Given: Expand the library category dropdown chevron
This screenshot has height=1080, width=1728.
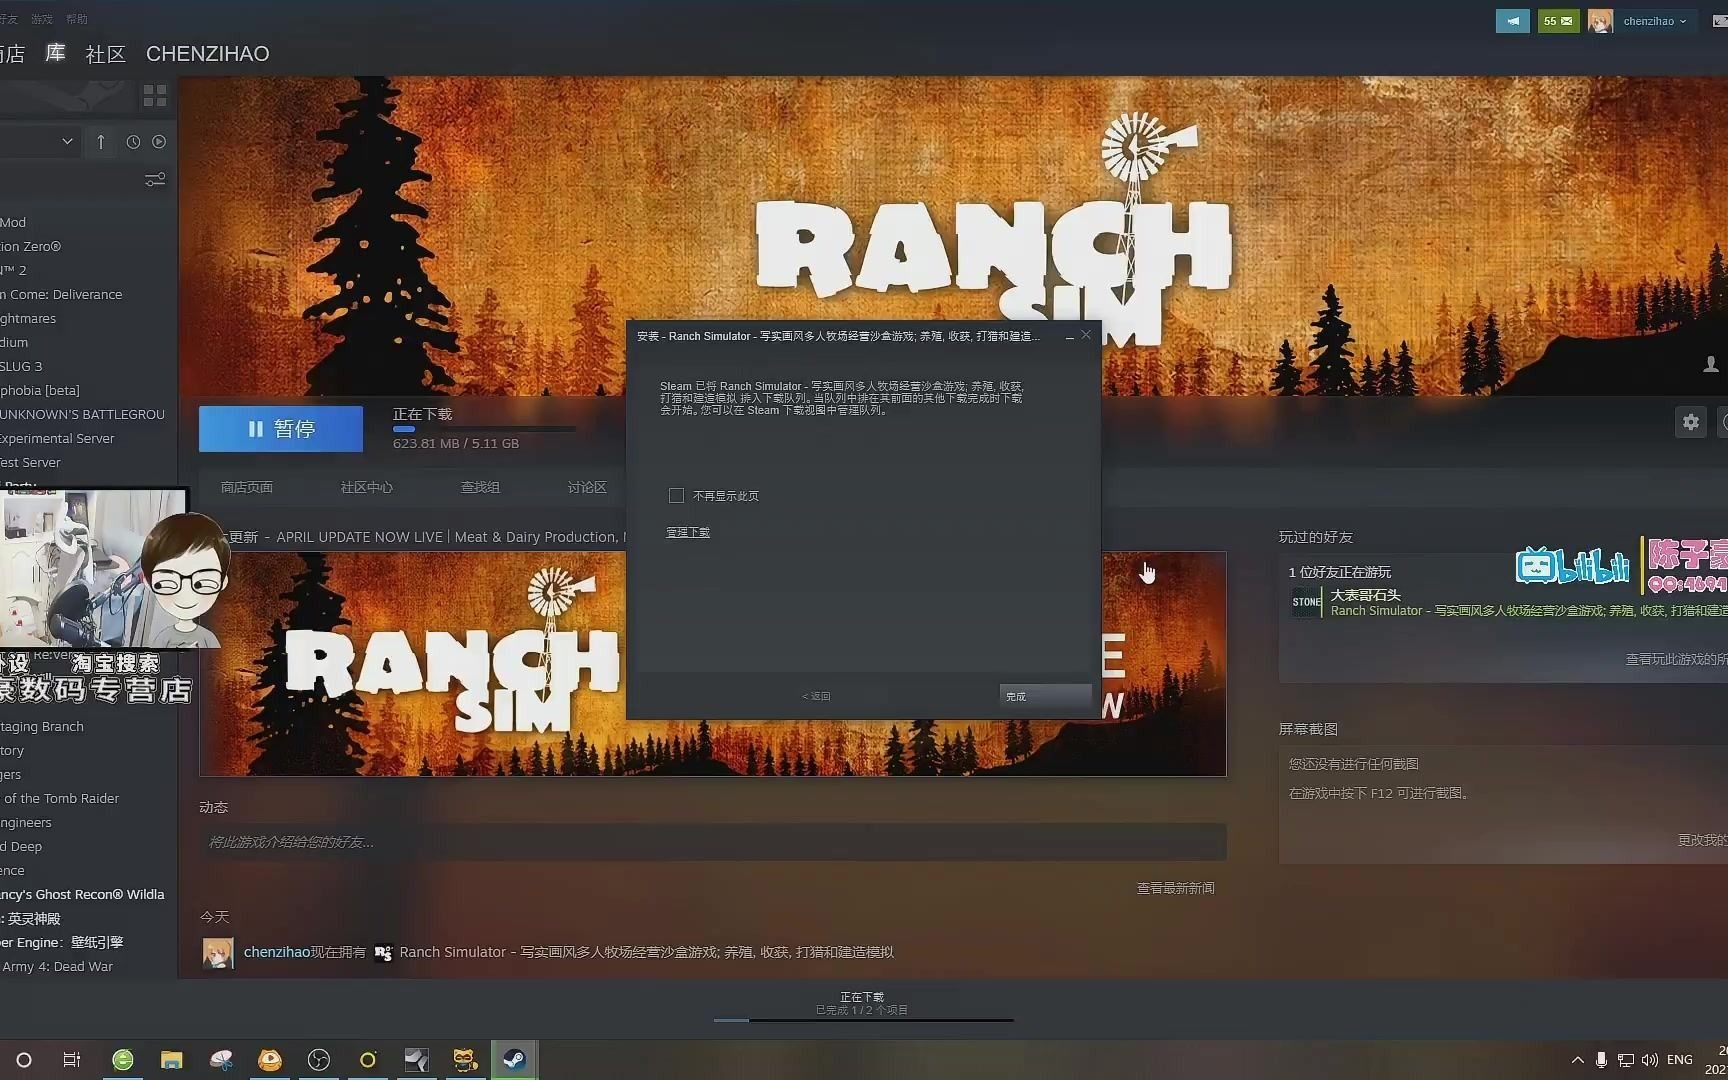Looking at the screenshot, I should coord(67,142).
